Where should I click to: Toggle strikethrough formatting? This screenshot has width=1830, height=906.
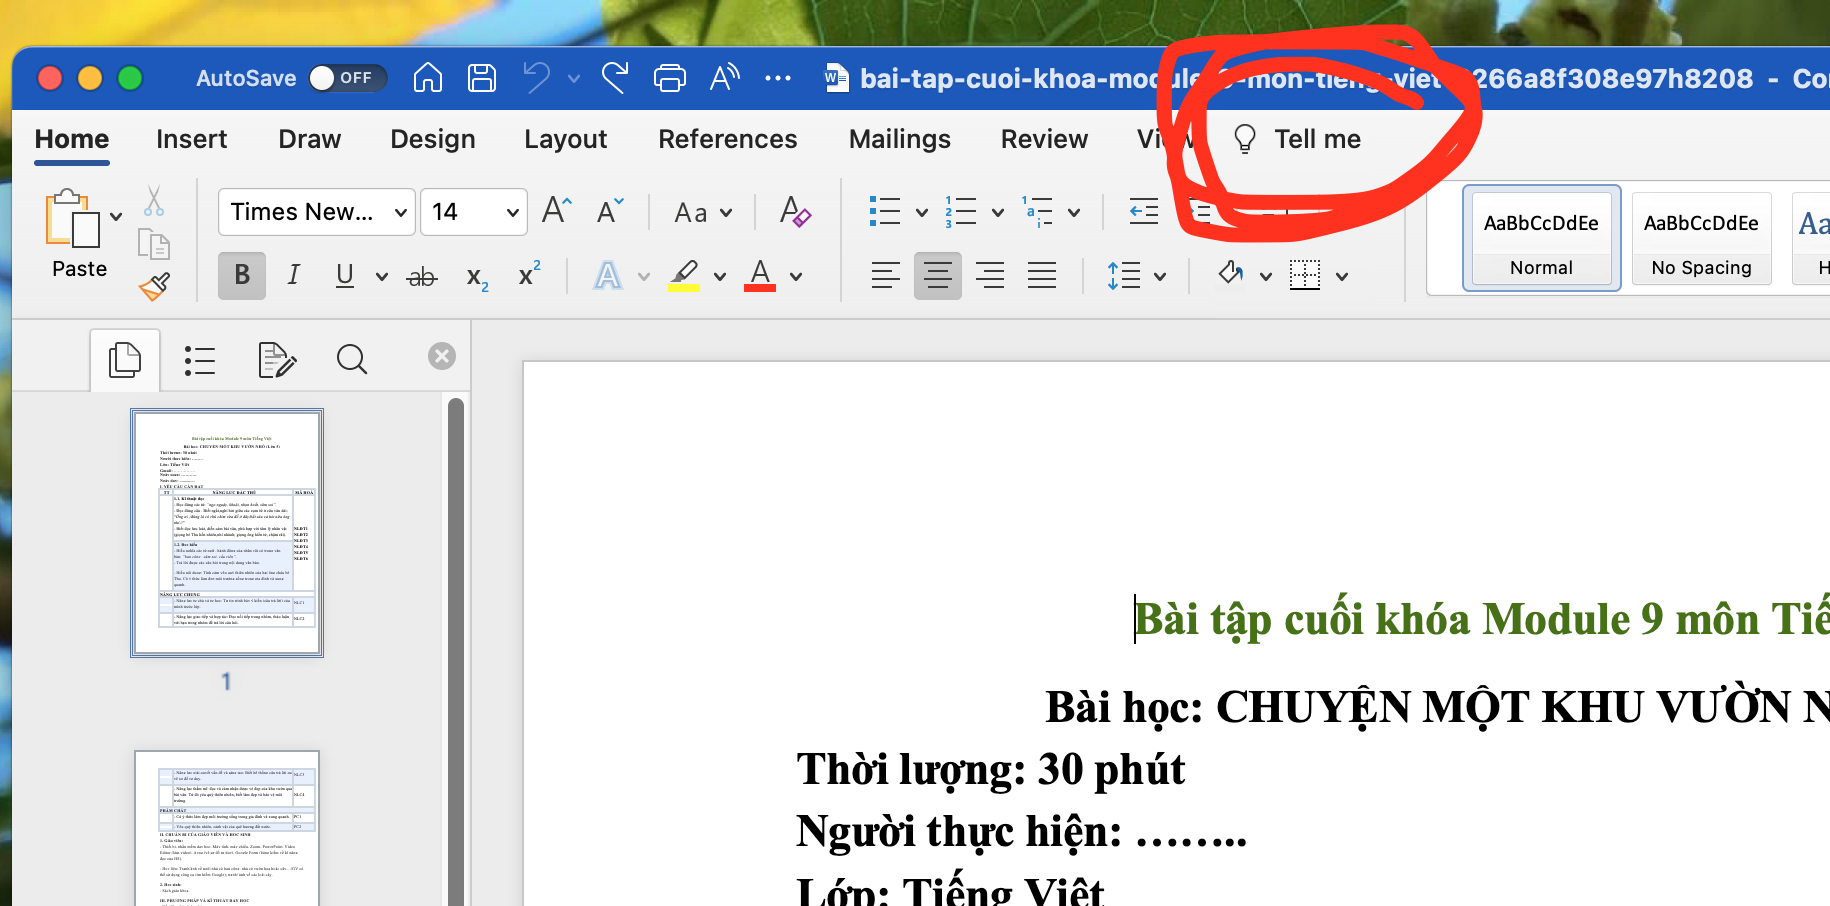(x=422, y=277)
